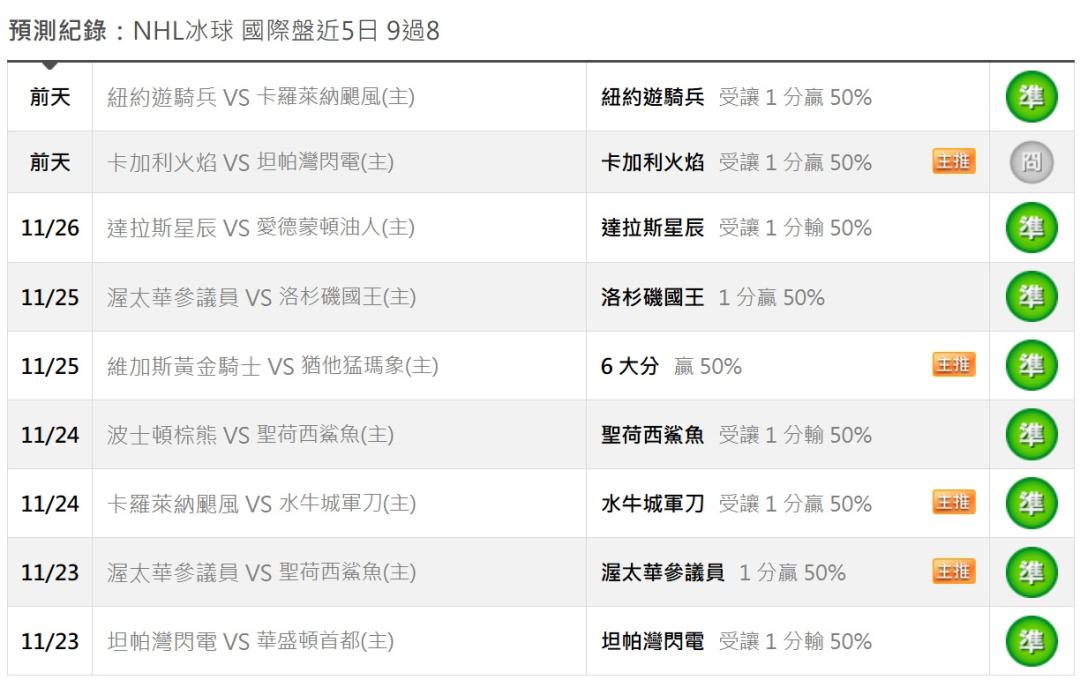
Task: Click green 準 icon for 坦帕灣閃電 VS 華盛頓首都 row
Action: pyautogui.click(x=1031, y=641)
